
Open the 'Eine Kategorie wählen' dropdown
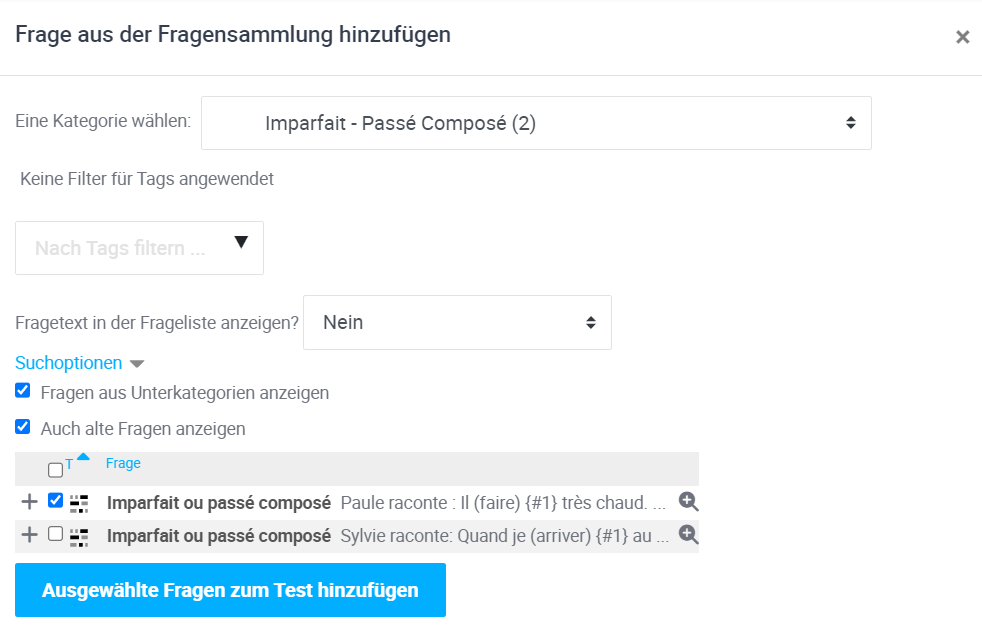(x=536, y=123)
